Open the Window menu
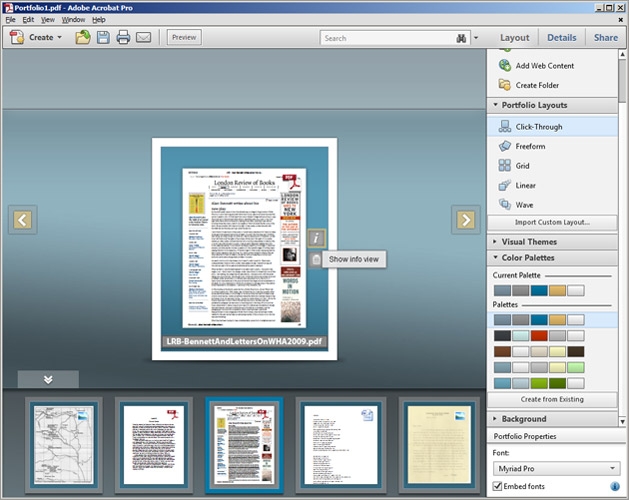 point(73,20)
